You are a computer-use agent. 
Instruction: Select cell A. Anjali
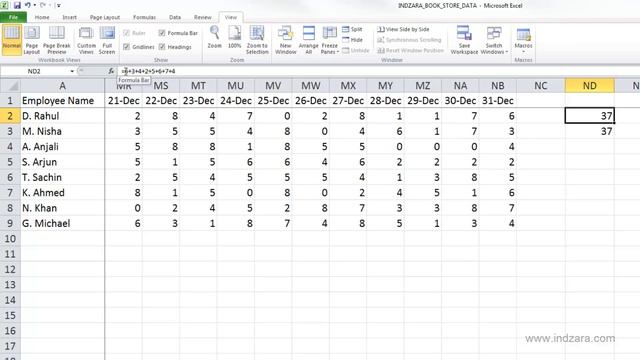point(62,147)
